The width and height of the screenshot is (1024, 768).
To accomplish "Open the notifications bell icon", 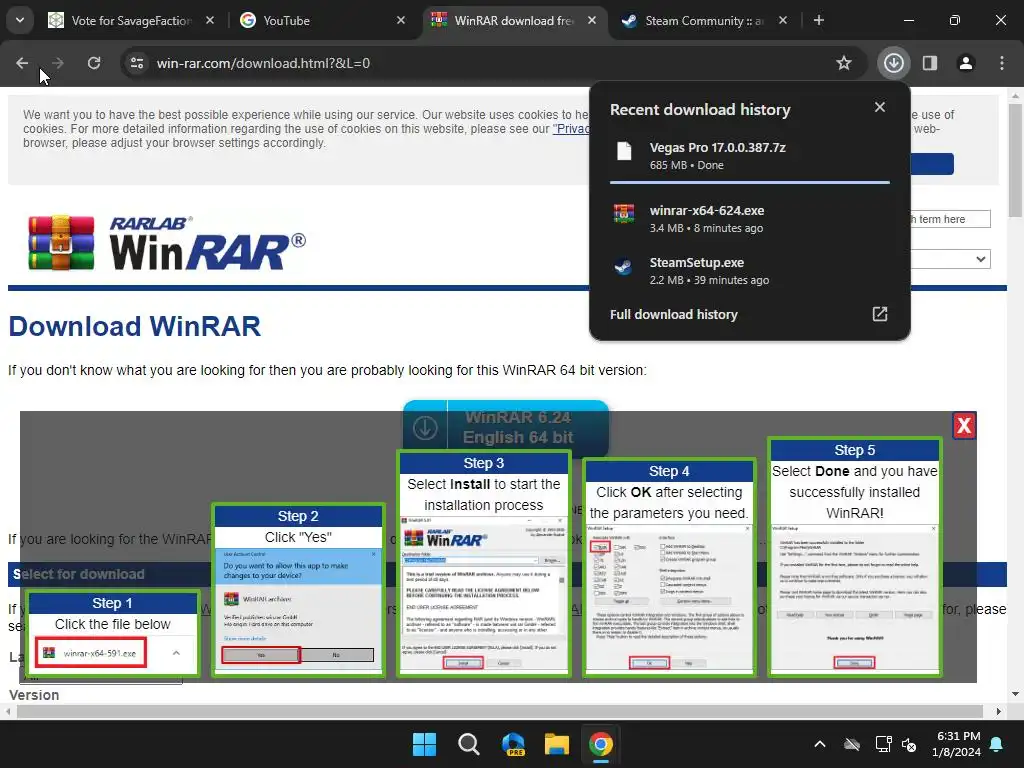I will [997, 744].
